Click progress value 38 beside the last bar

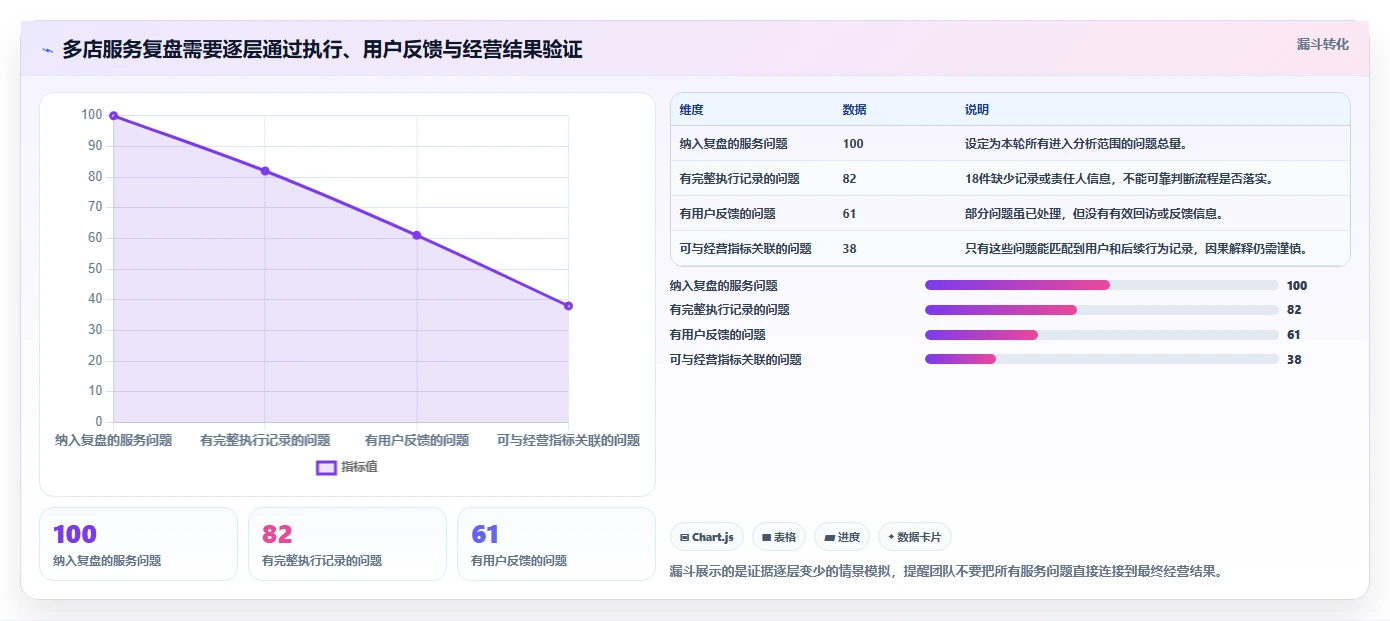pos(1294,360)
